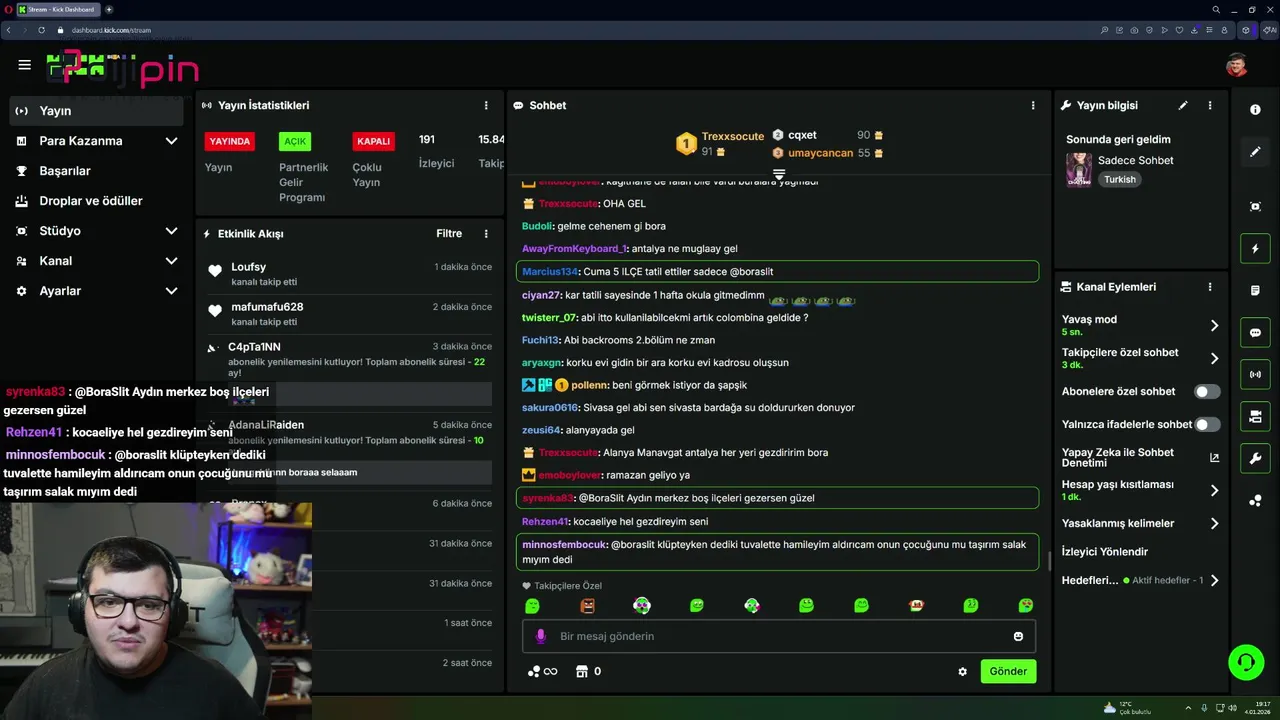Image resolution: width=1280 pixels, height=720 pixels.
Task: Reload the browser page
Action: (42, 30)
